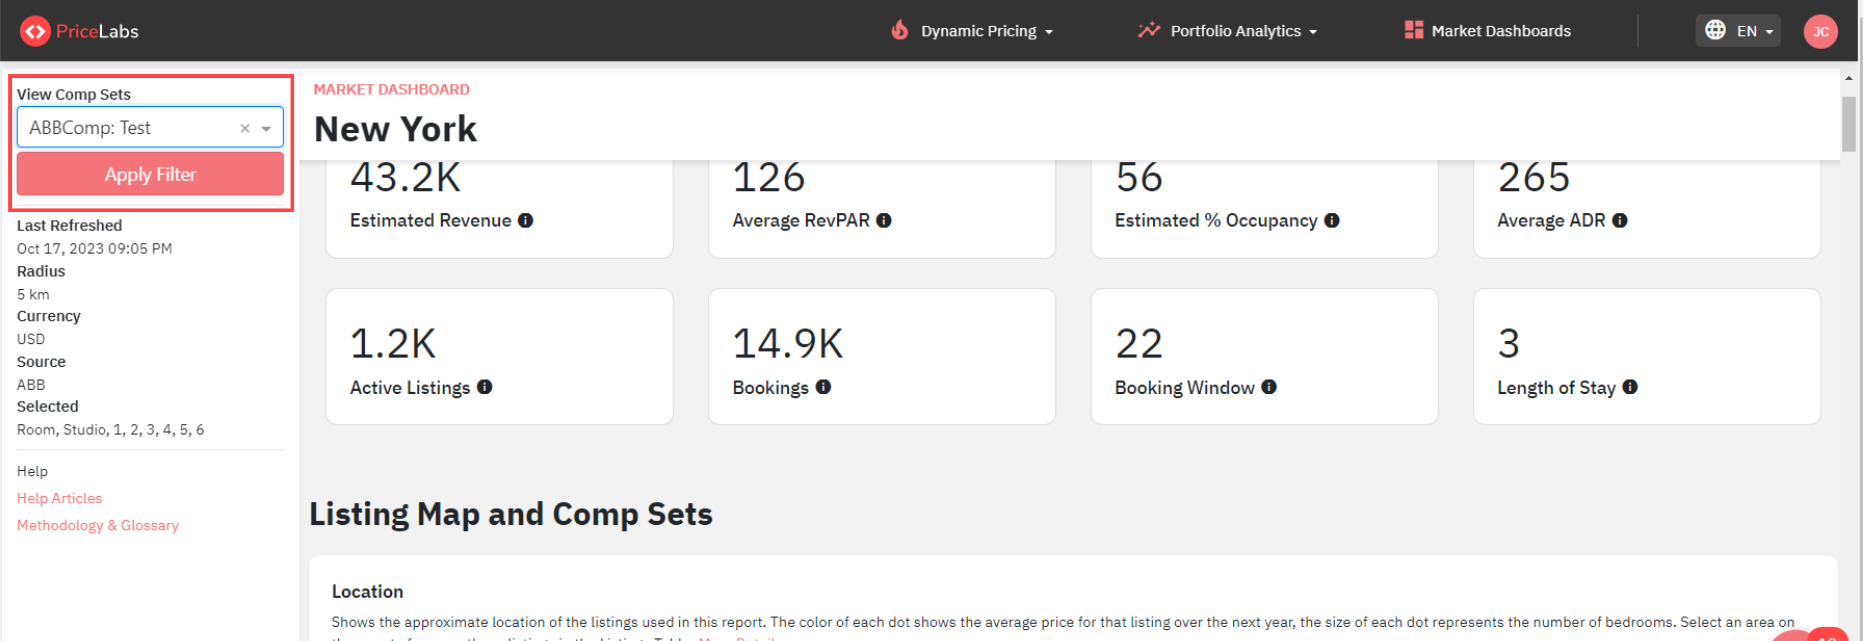The width and height of the screenshot is (1863, 641).
Task: Click the page vertical scrollbar thumb
Action: (x=1849, y=123)
